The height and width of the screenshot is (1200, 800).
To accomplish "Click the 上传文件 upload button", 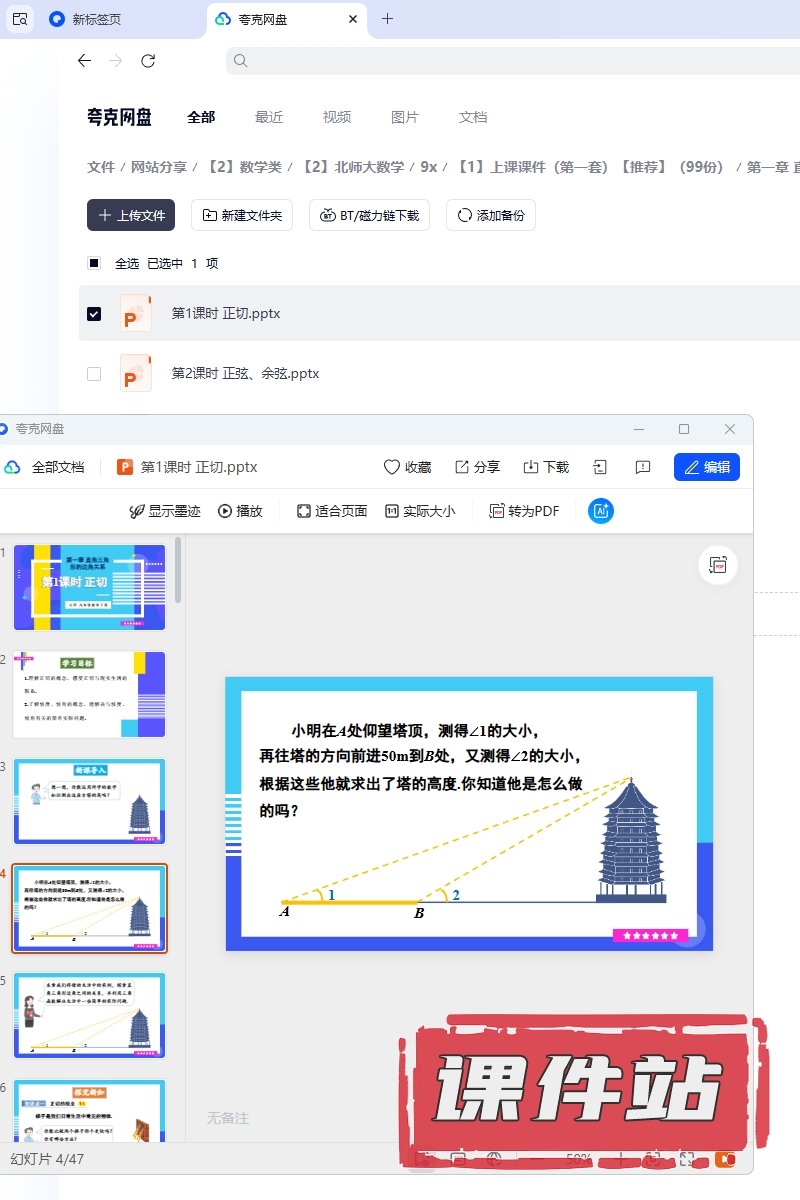I will pos(131,215).
